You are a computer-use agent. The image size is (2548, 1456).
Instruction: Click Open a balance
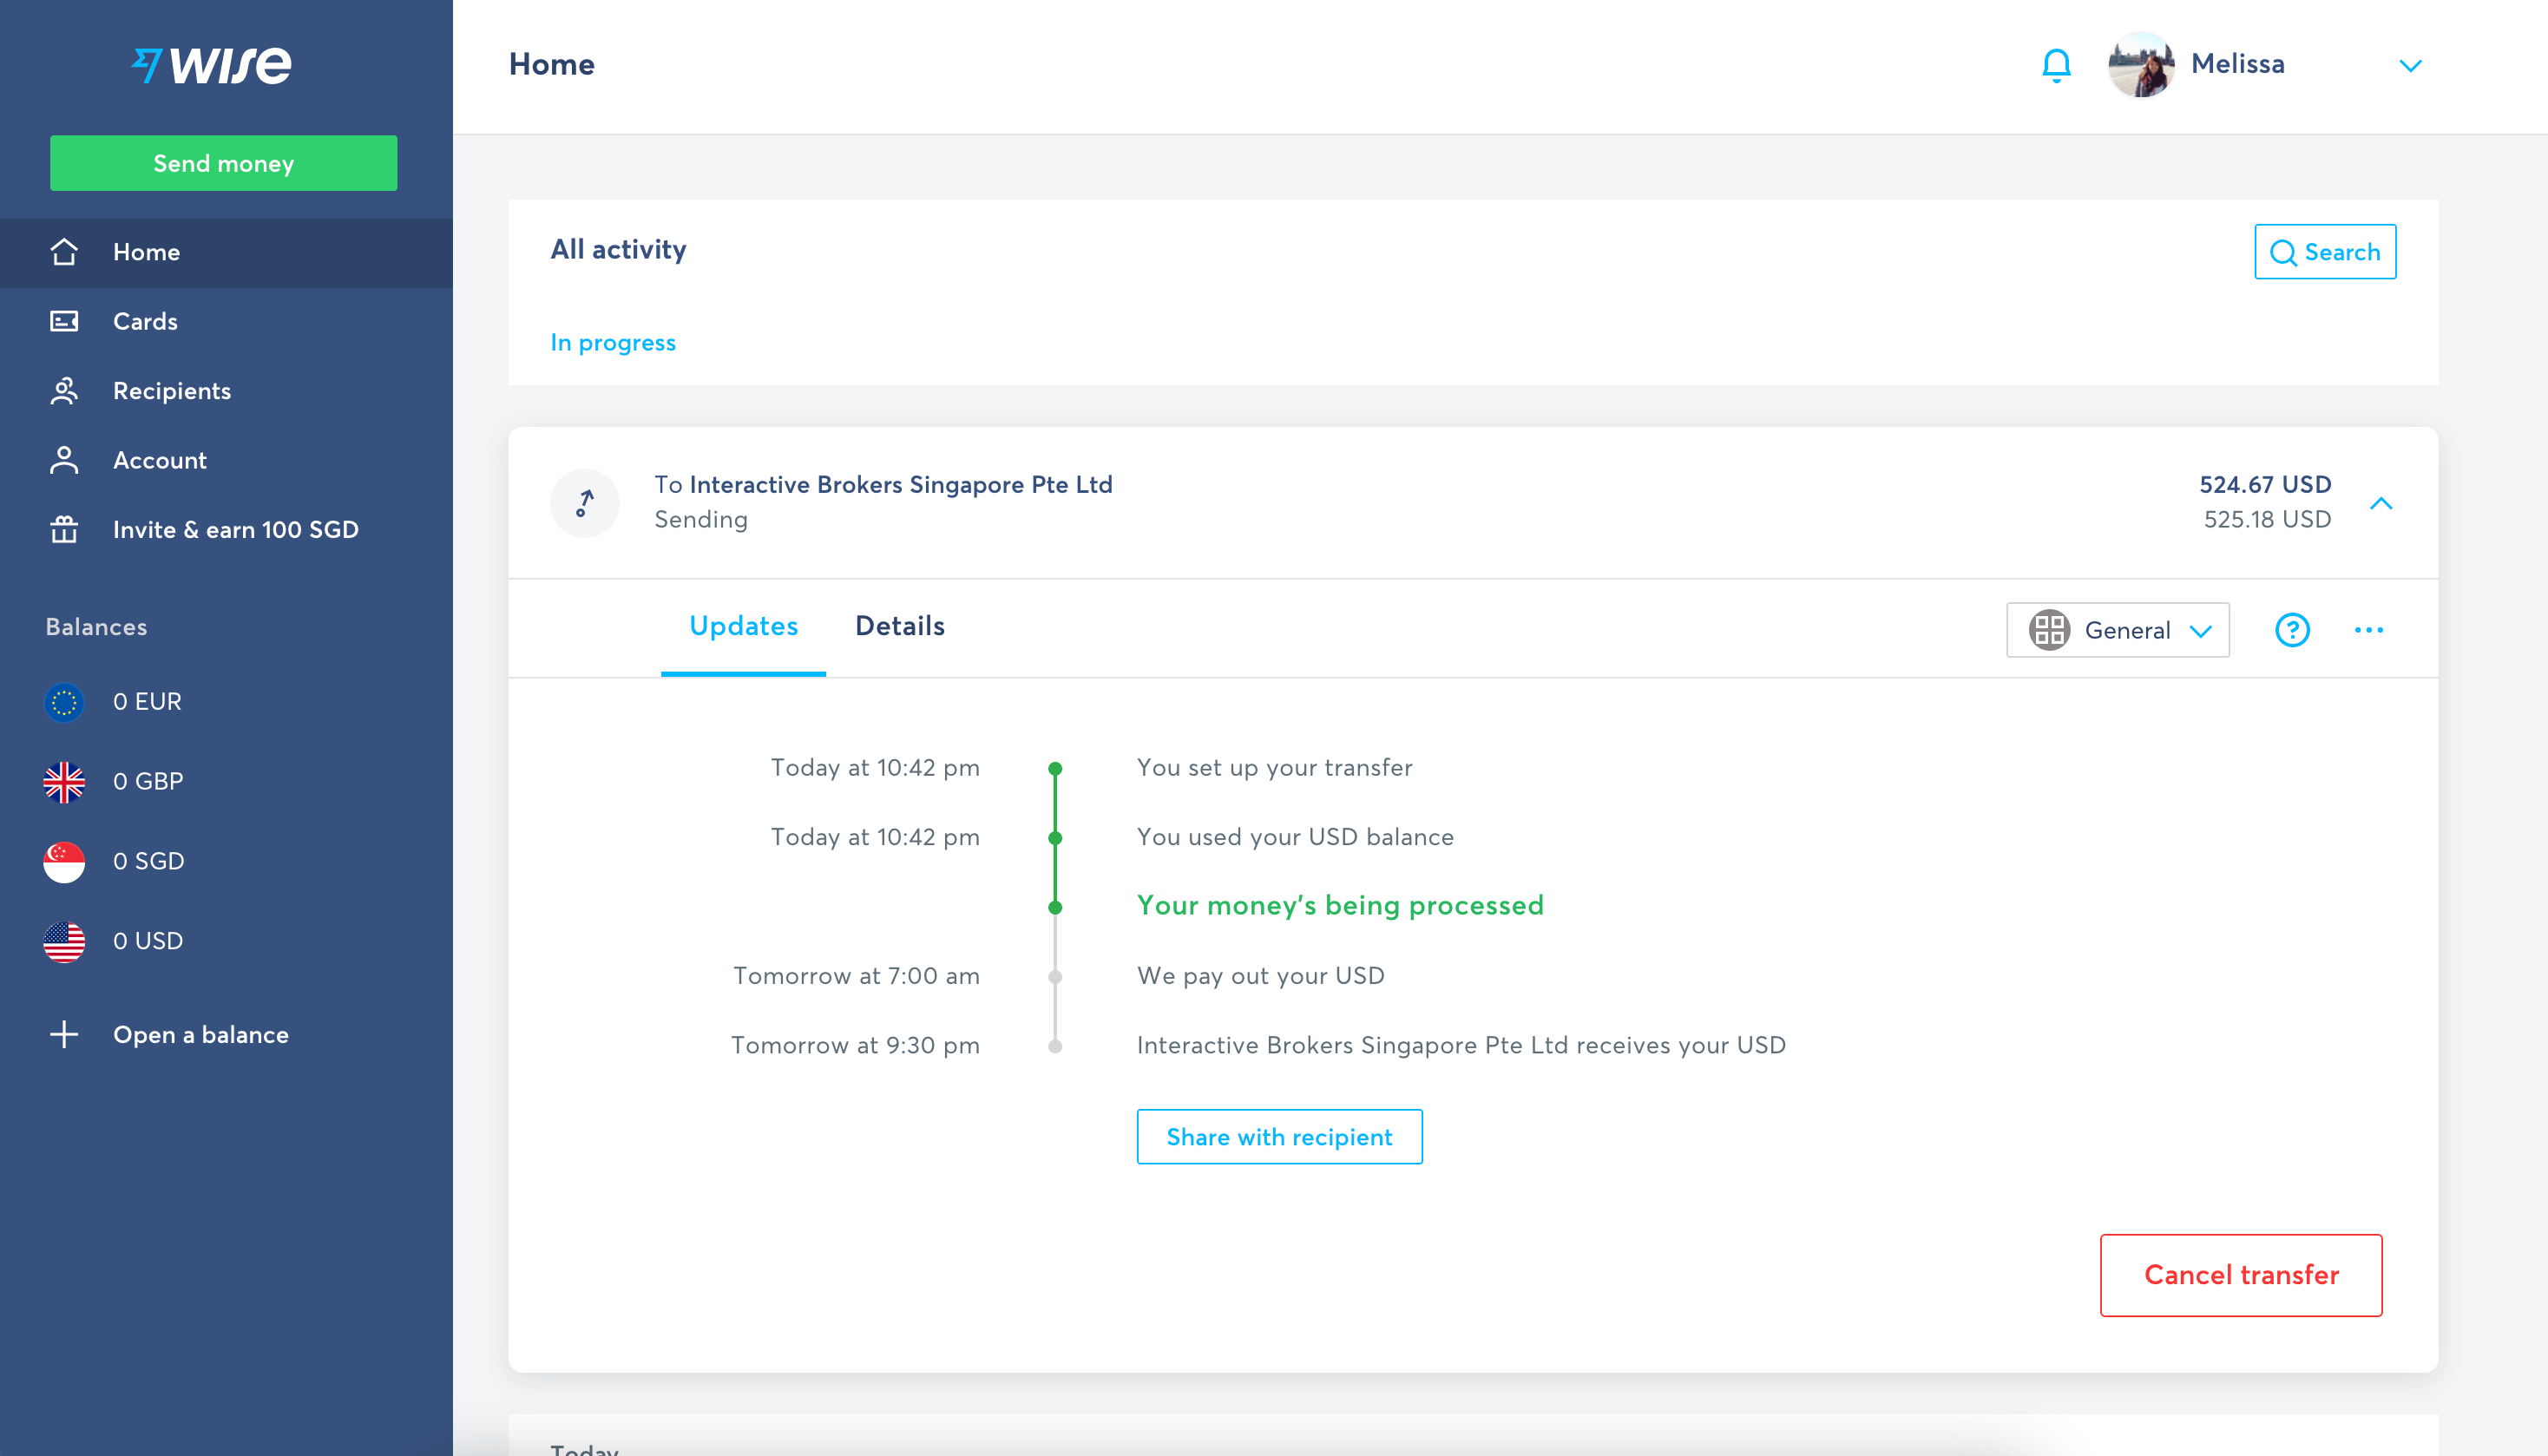tap(201, 1034)
